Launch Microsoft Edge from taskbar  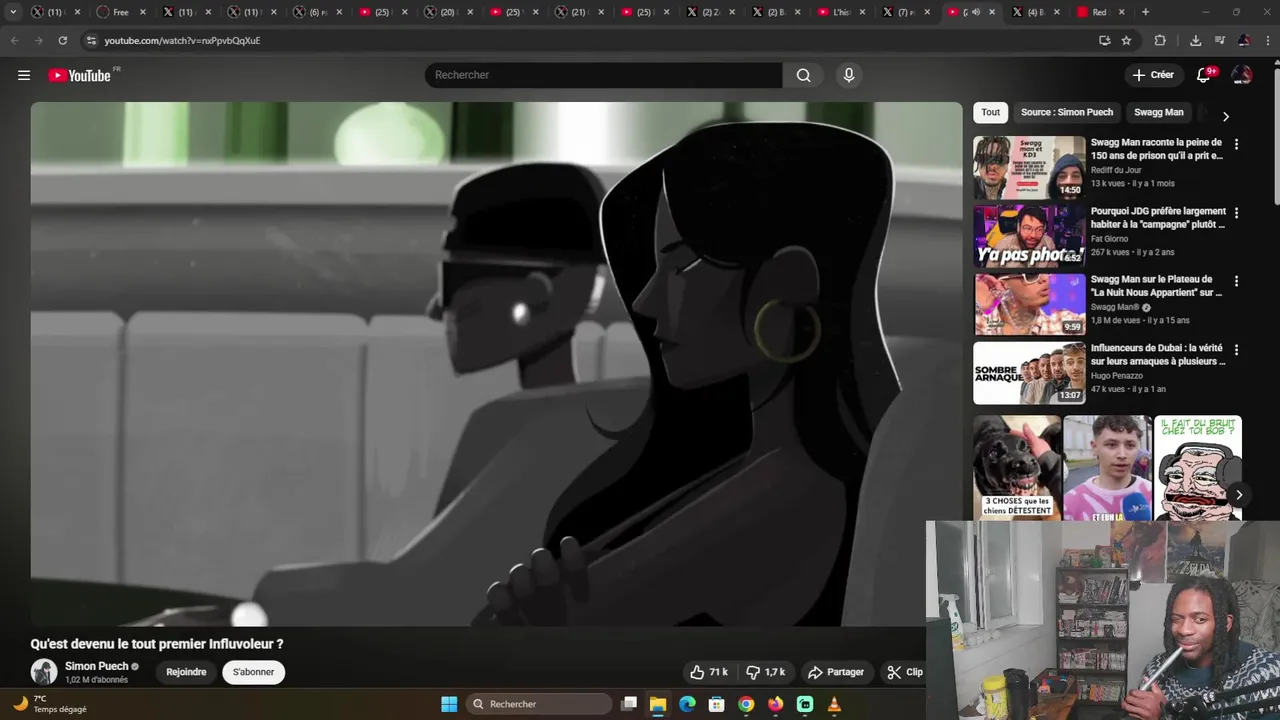(687, 704)
